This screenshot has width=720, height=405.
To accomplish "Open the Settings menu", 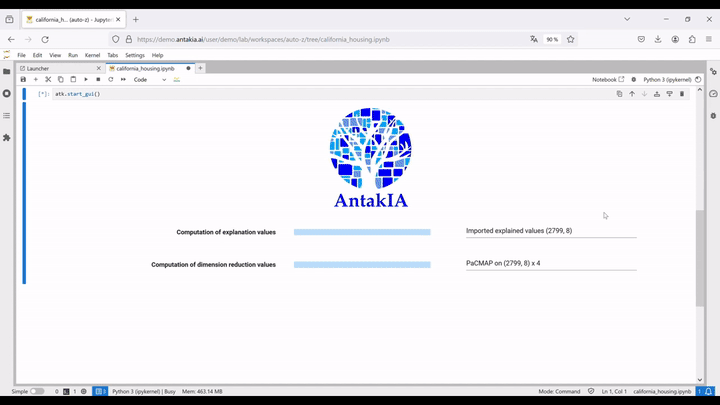I will coord(135,55).
